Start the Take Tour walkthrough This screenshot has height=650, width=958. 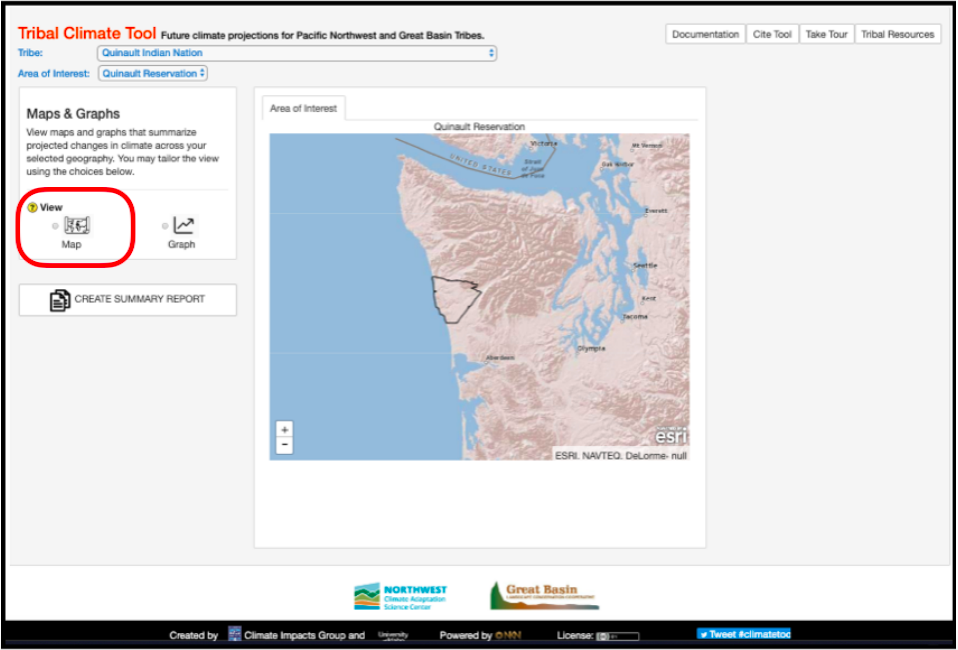point(826,34)
